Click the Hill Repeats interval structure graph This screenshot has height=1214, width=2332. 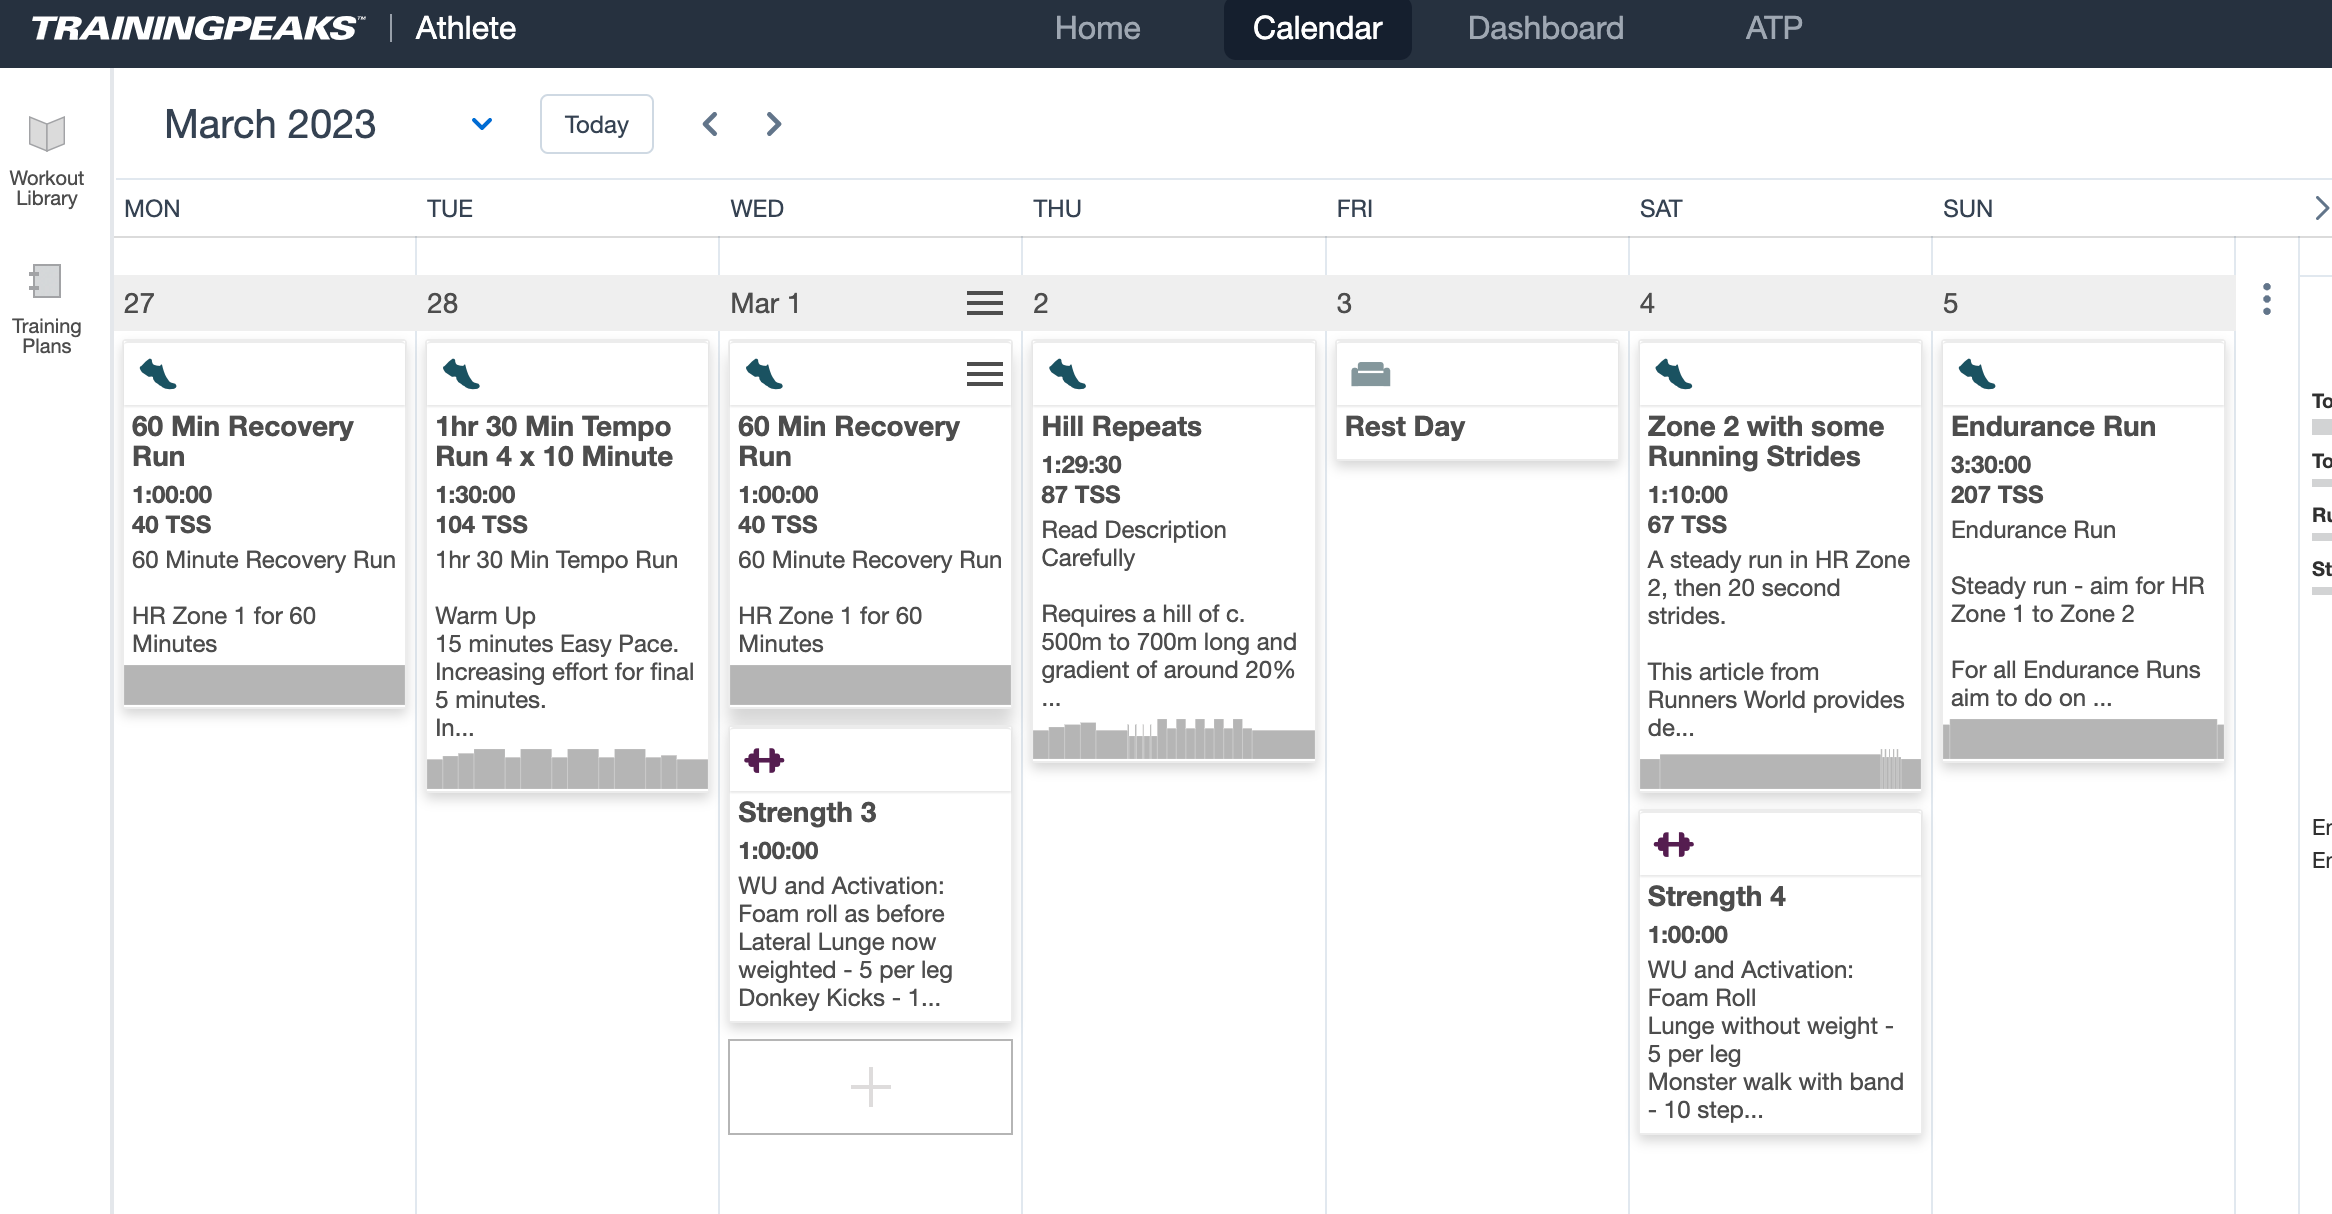[1173, 738]
